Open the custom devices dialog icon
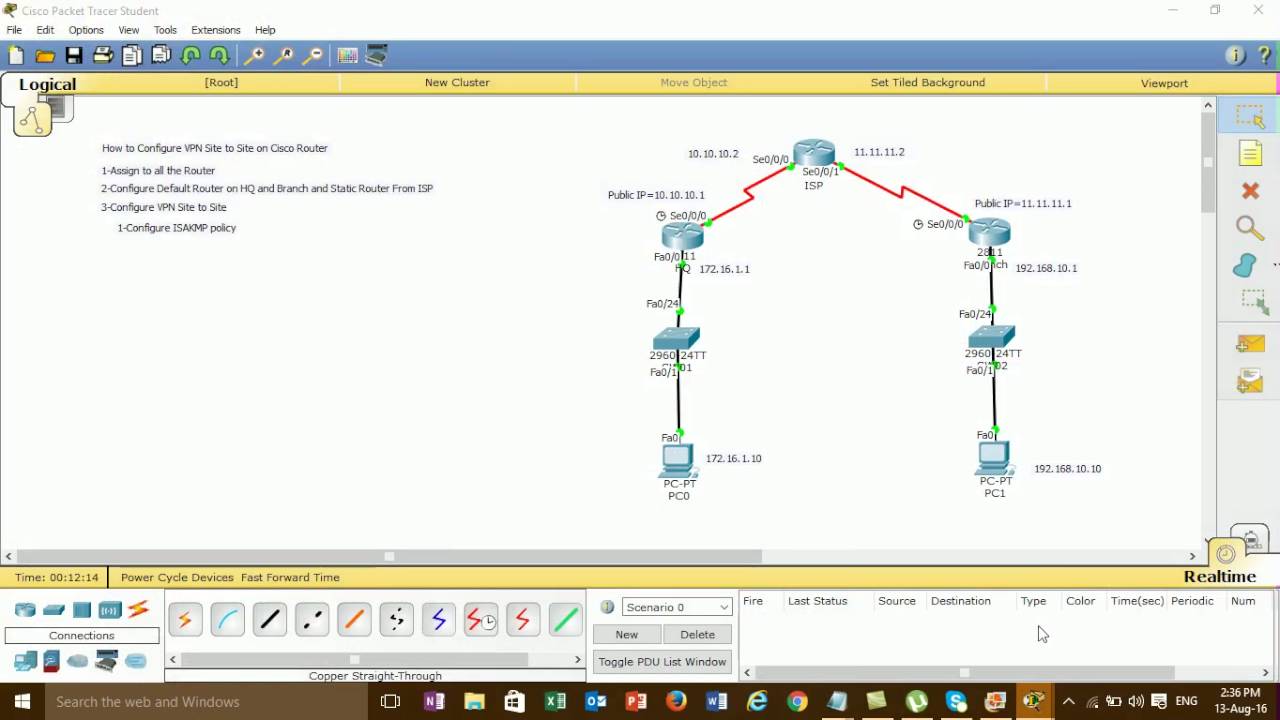 (x=377, y=56)
